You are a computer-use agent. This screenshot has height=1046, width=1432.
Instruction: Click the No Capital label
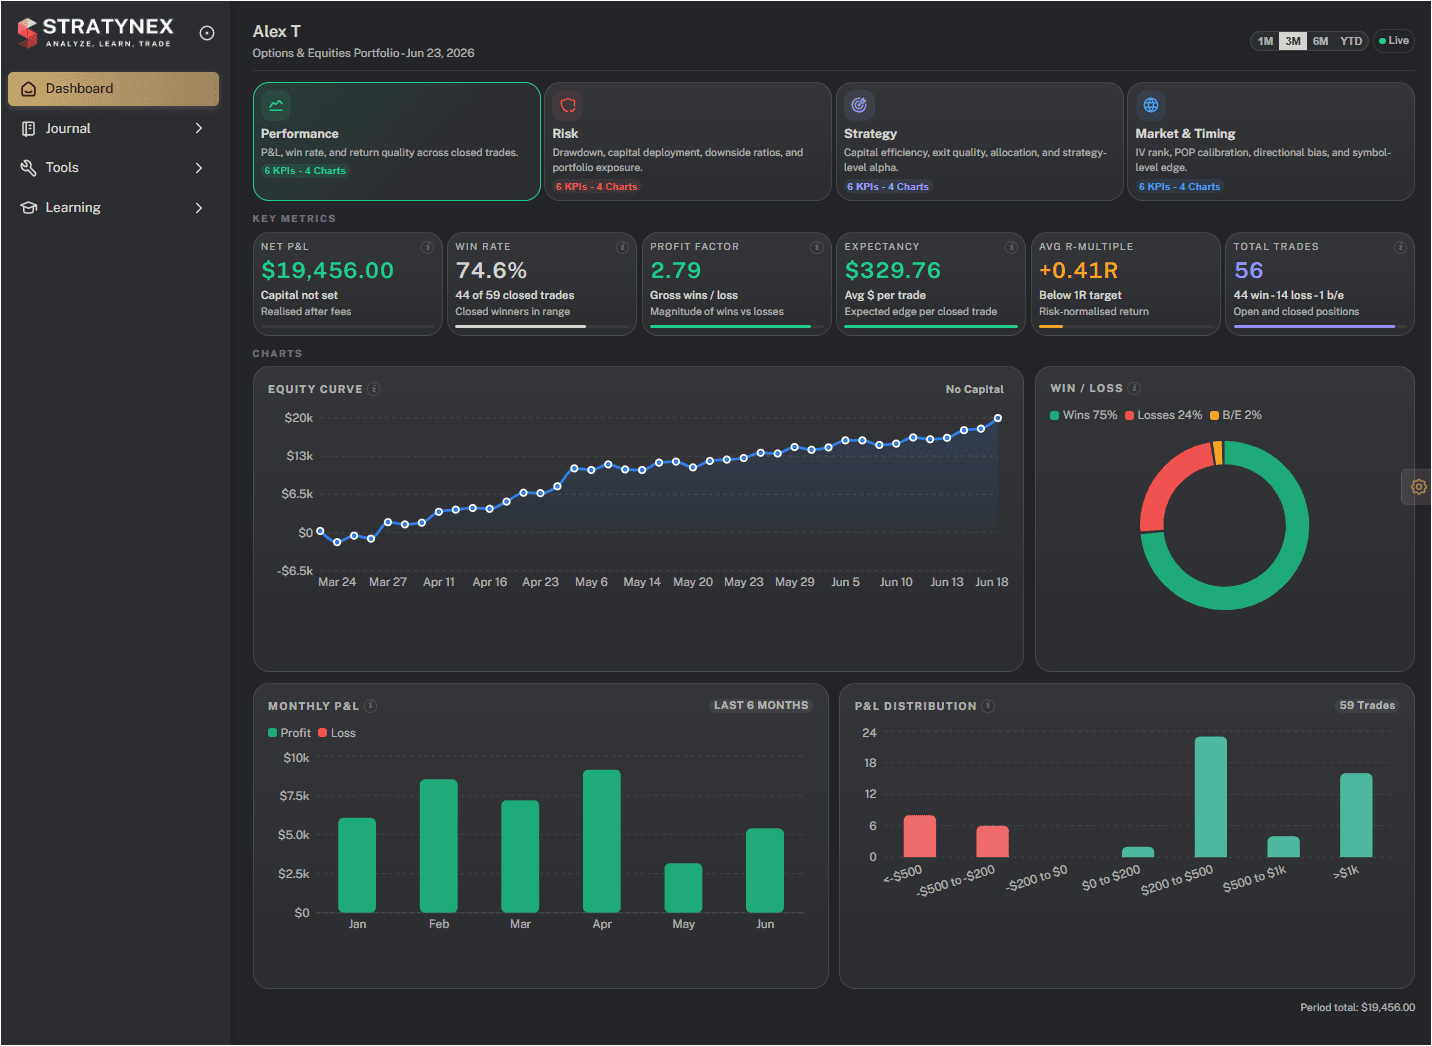click(x=975, y=390)
